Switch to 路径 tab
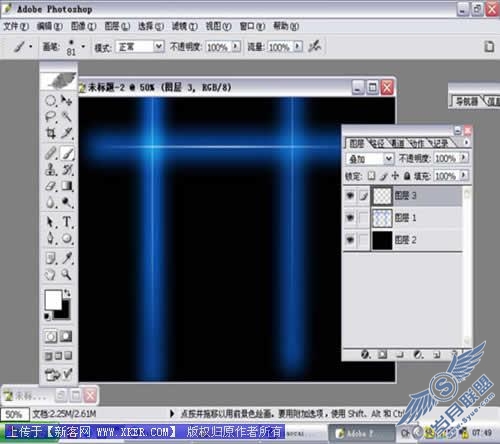The width and height of the screenshot is (500, 444). point(377,144)
